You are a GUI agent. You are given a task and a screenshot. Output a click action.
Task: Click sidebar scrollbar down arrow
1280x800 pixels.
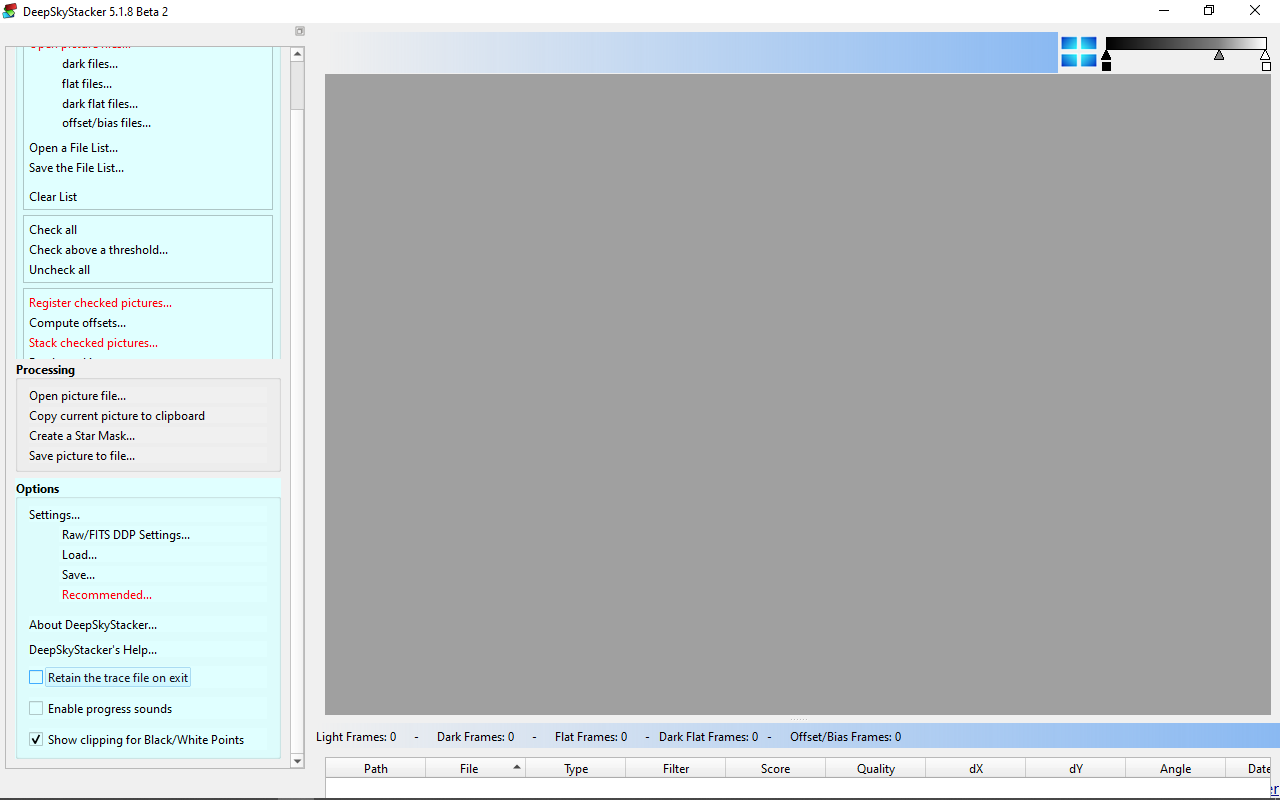(x=297, y=761)
